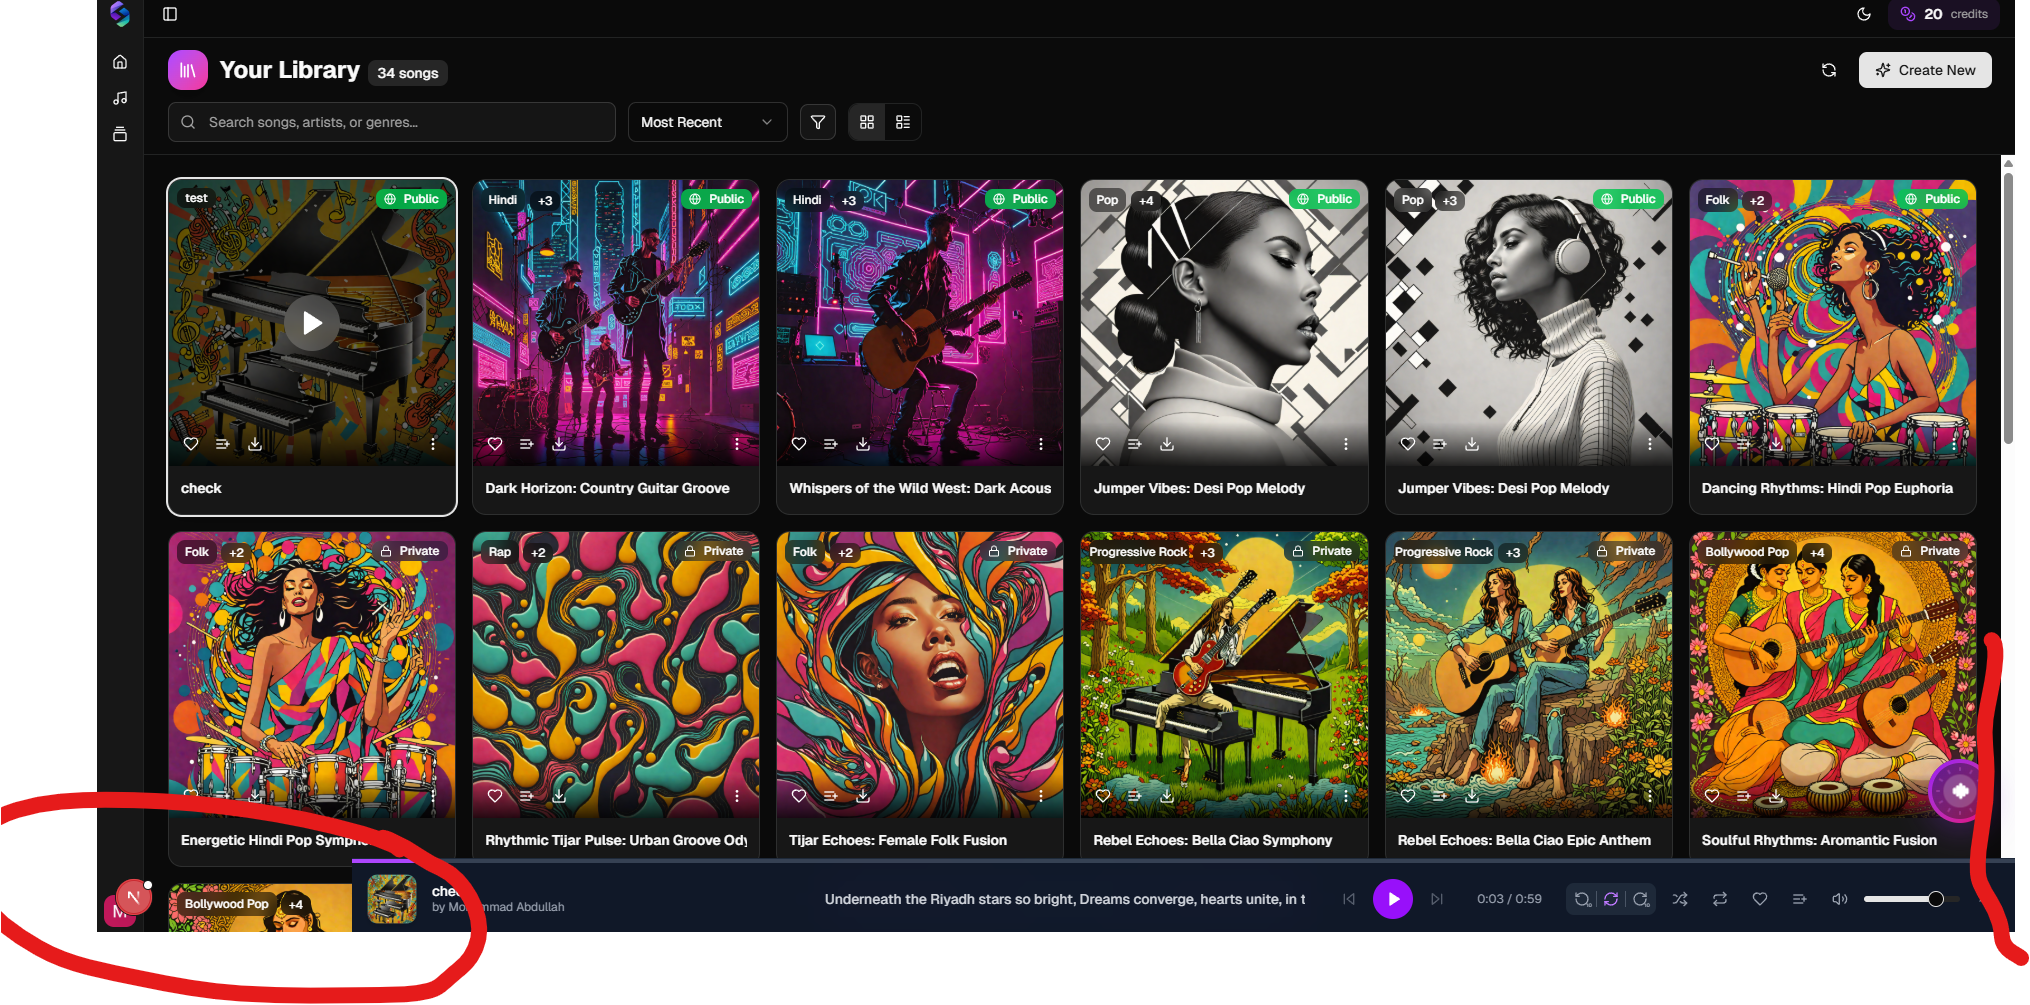Refresh the library with the reload icon
2030x1005 pixels.
coord(1828,70)
